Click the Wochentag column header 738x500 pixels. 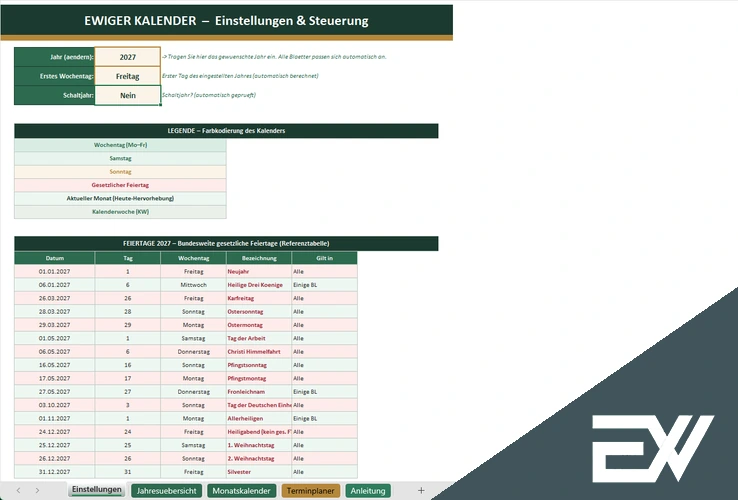(193, 258)
